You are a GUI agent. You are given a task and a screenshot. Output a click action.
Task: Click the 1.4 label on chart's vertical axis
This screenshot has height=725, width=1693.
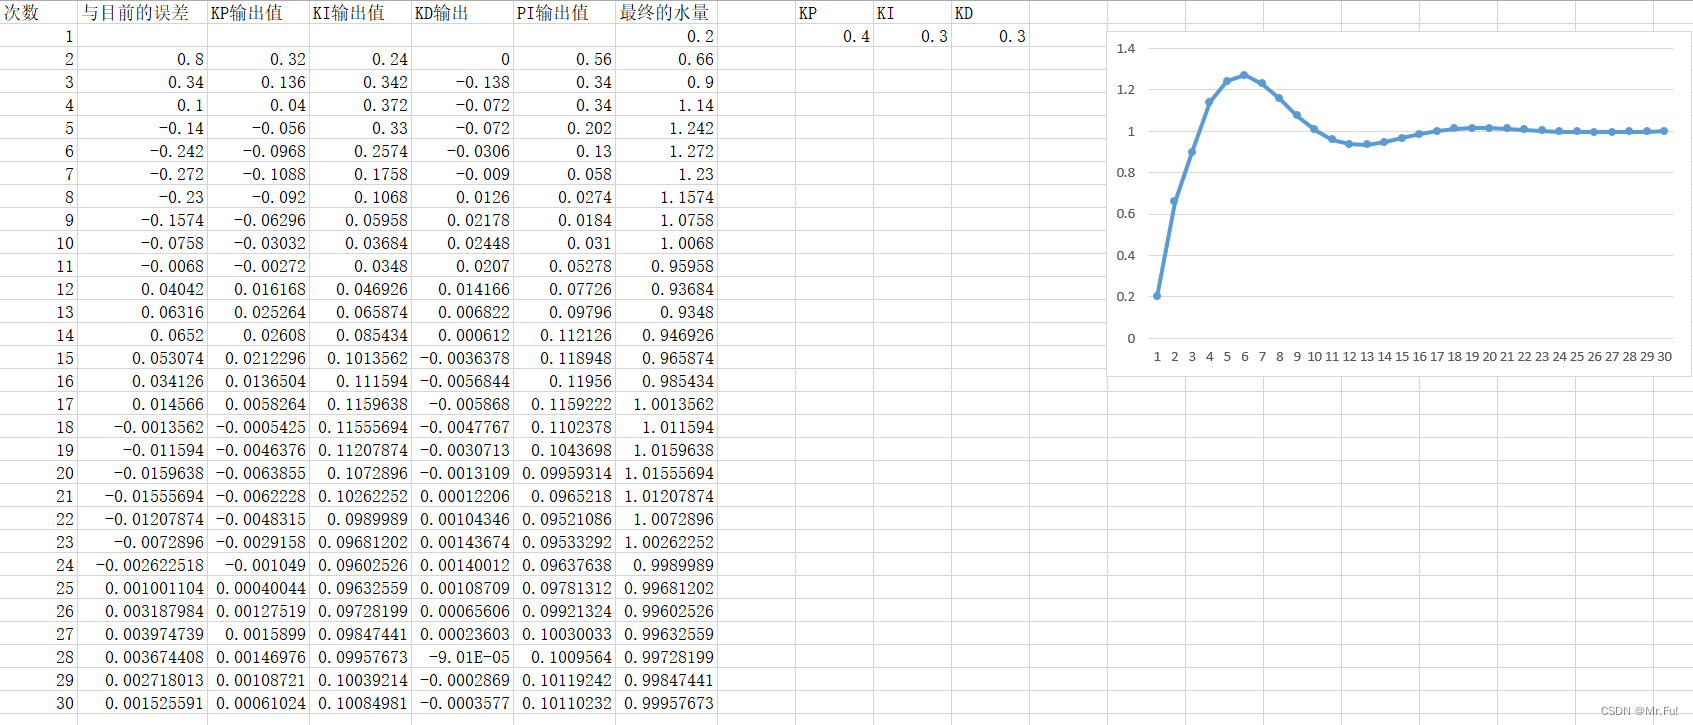click(x=1126, y=48)
